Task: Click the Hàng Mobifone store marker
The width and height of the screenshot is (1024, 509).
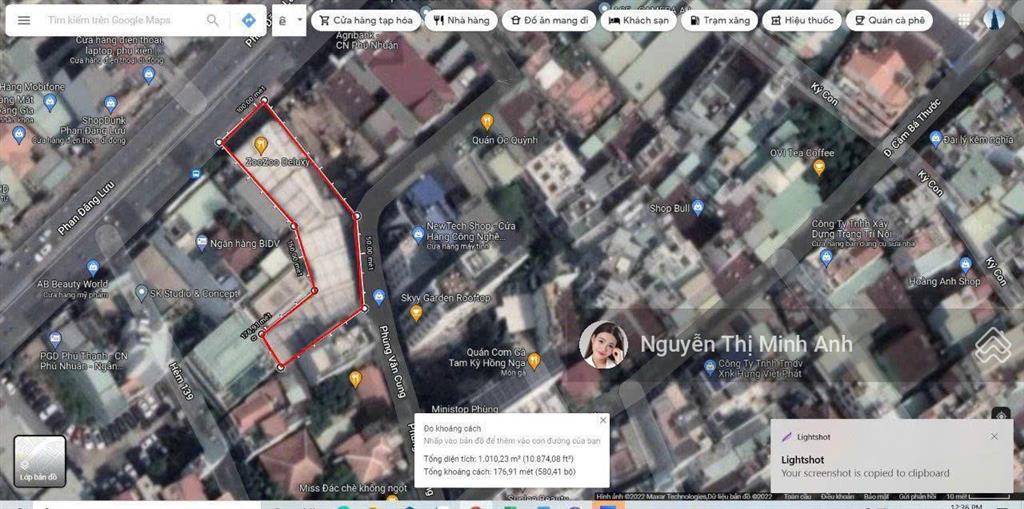Action: 49,101
